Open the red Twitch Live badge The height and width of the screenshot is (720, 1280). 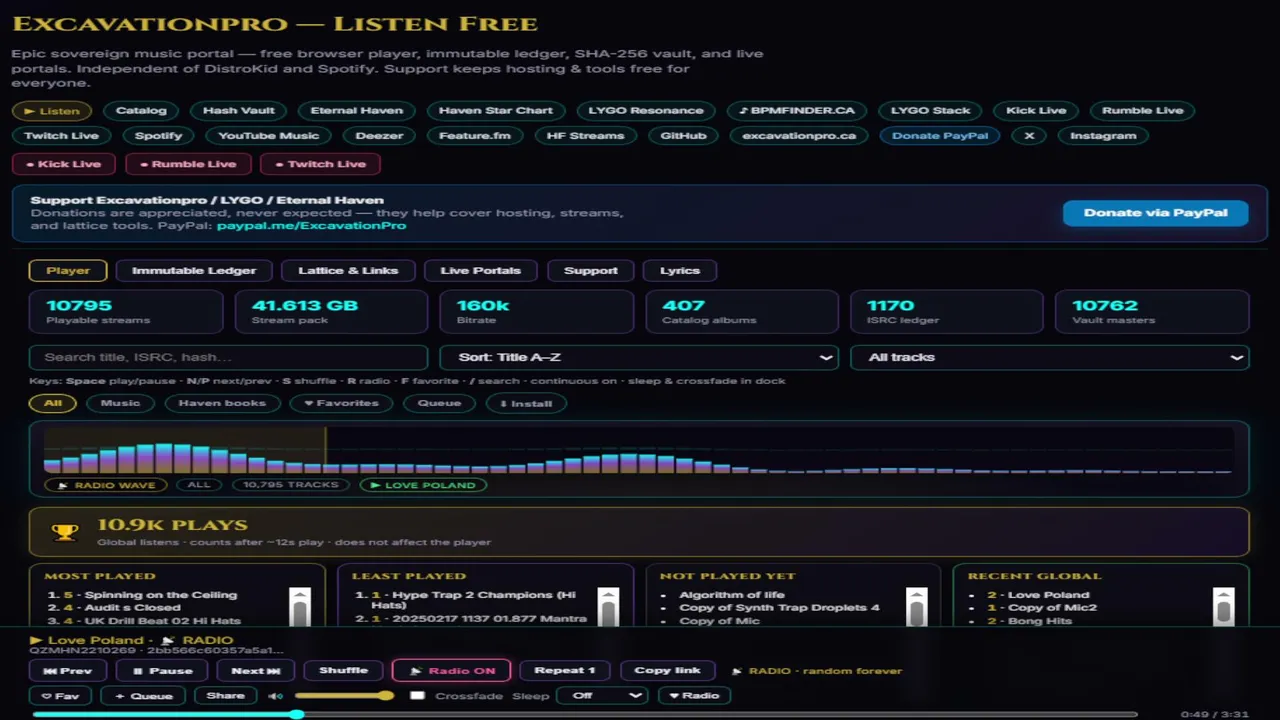tap(320, 164)
